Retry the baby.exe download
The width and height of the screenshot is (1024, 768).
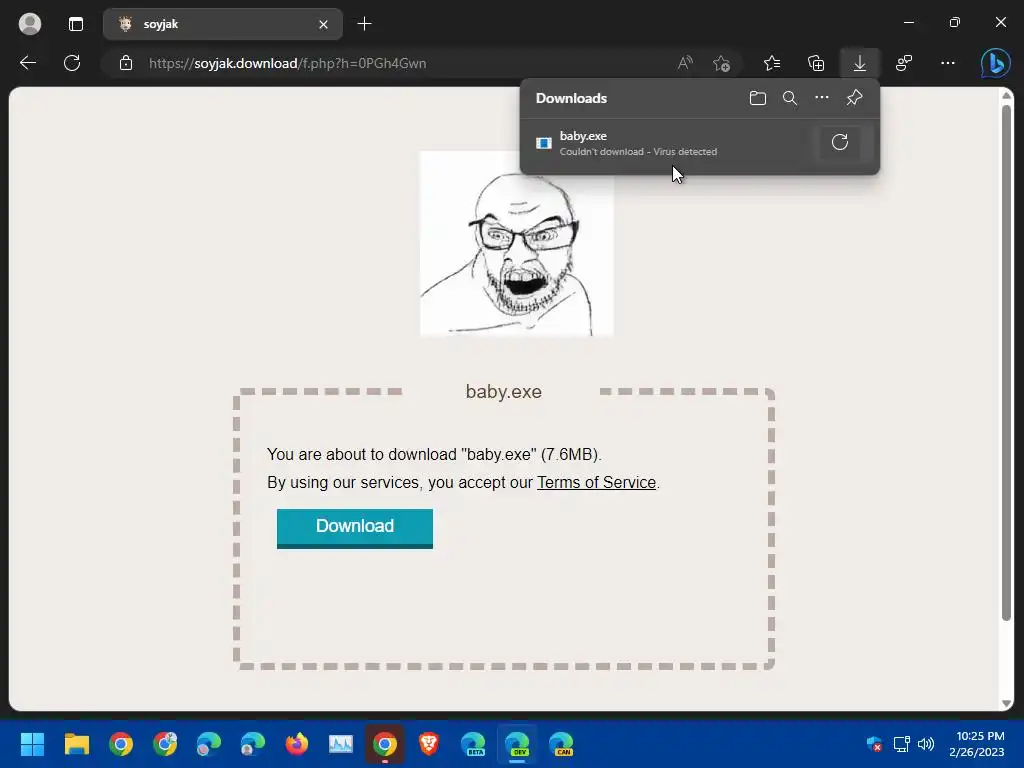point(840,142)
